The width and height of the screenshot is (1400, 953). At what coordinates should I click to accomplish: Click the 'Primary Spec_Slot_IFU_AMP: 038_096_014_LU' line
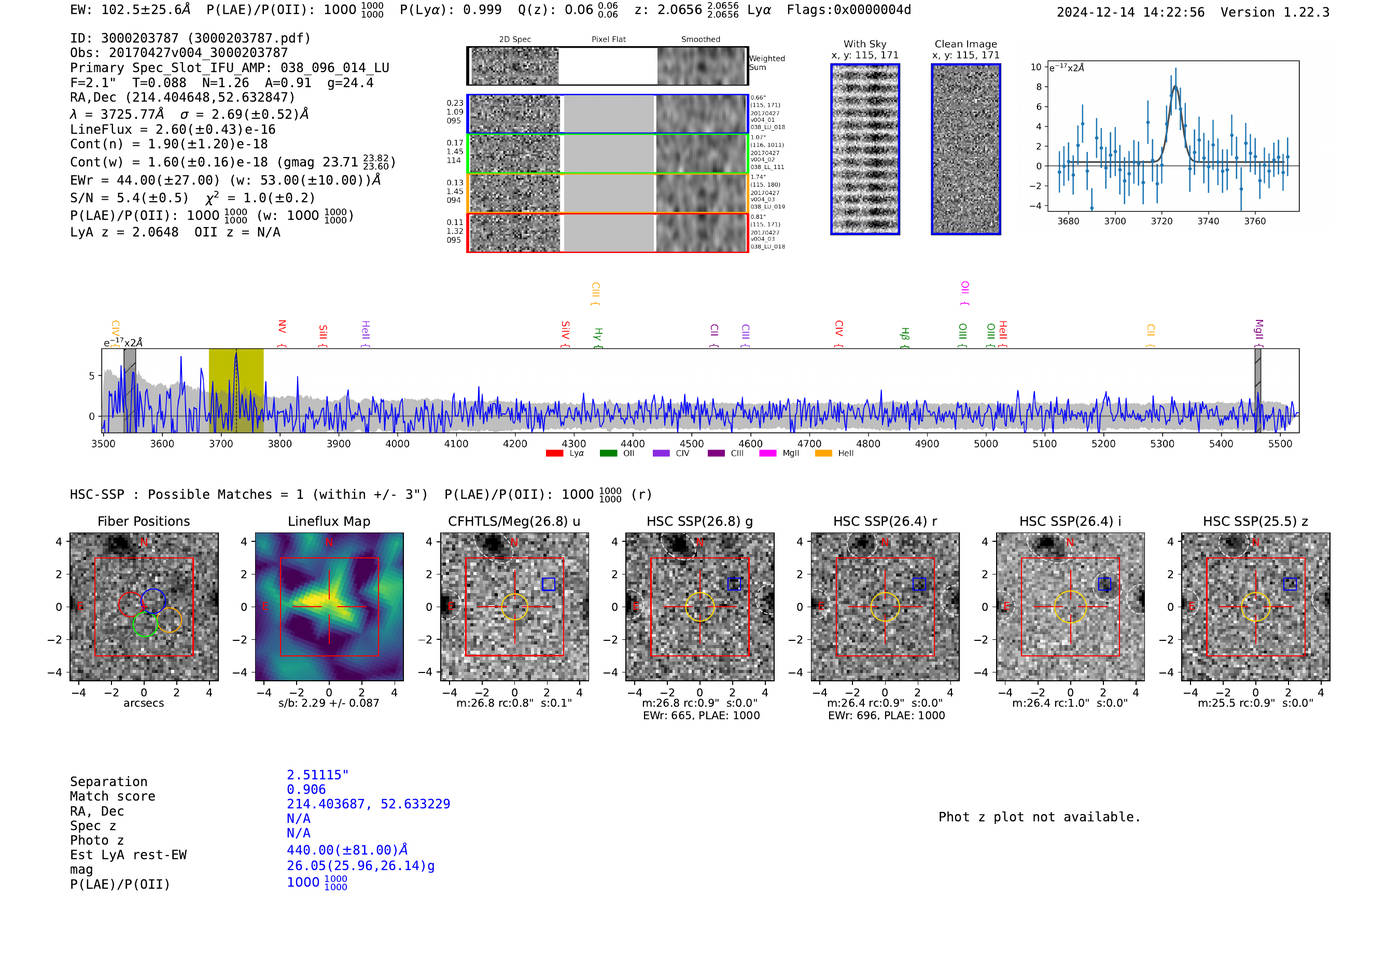(230, 68)
